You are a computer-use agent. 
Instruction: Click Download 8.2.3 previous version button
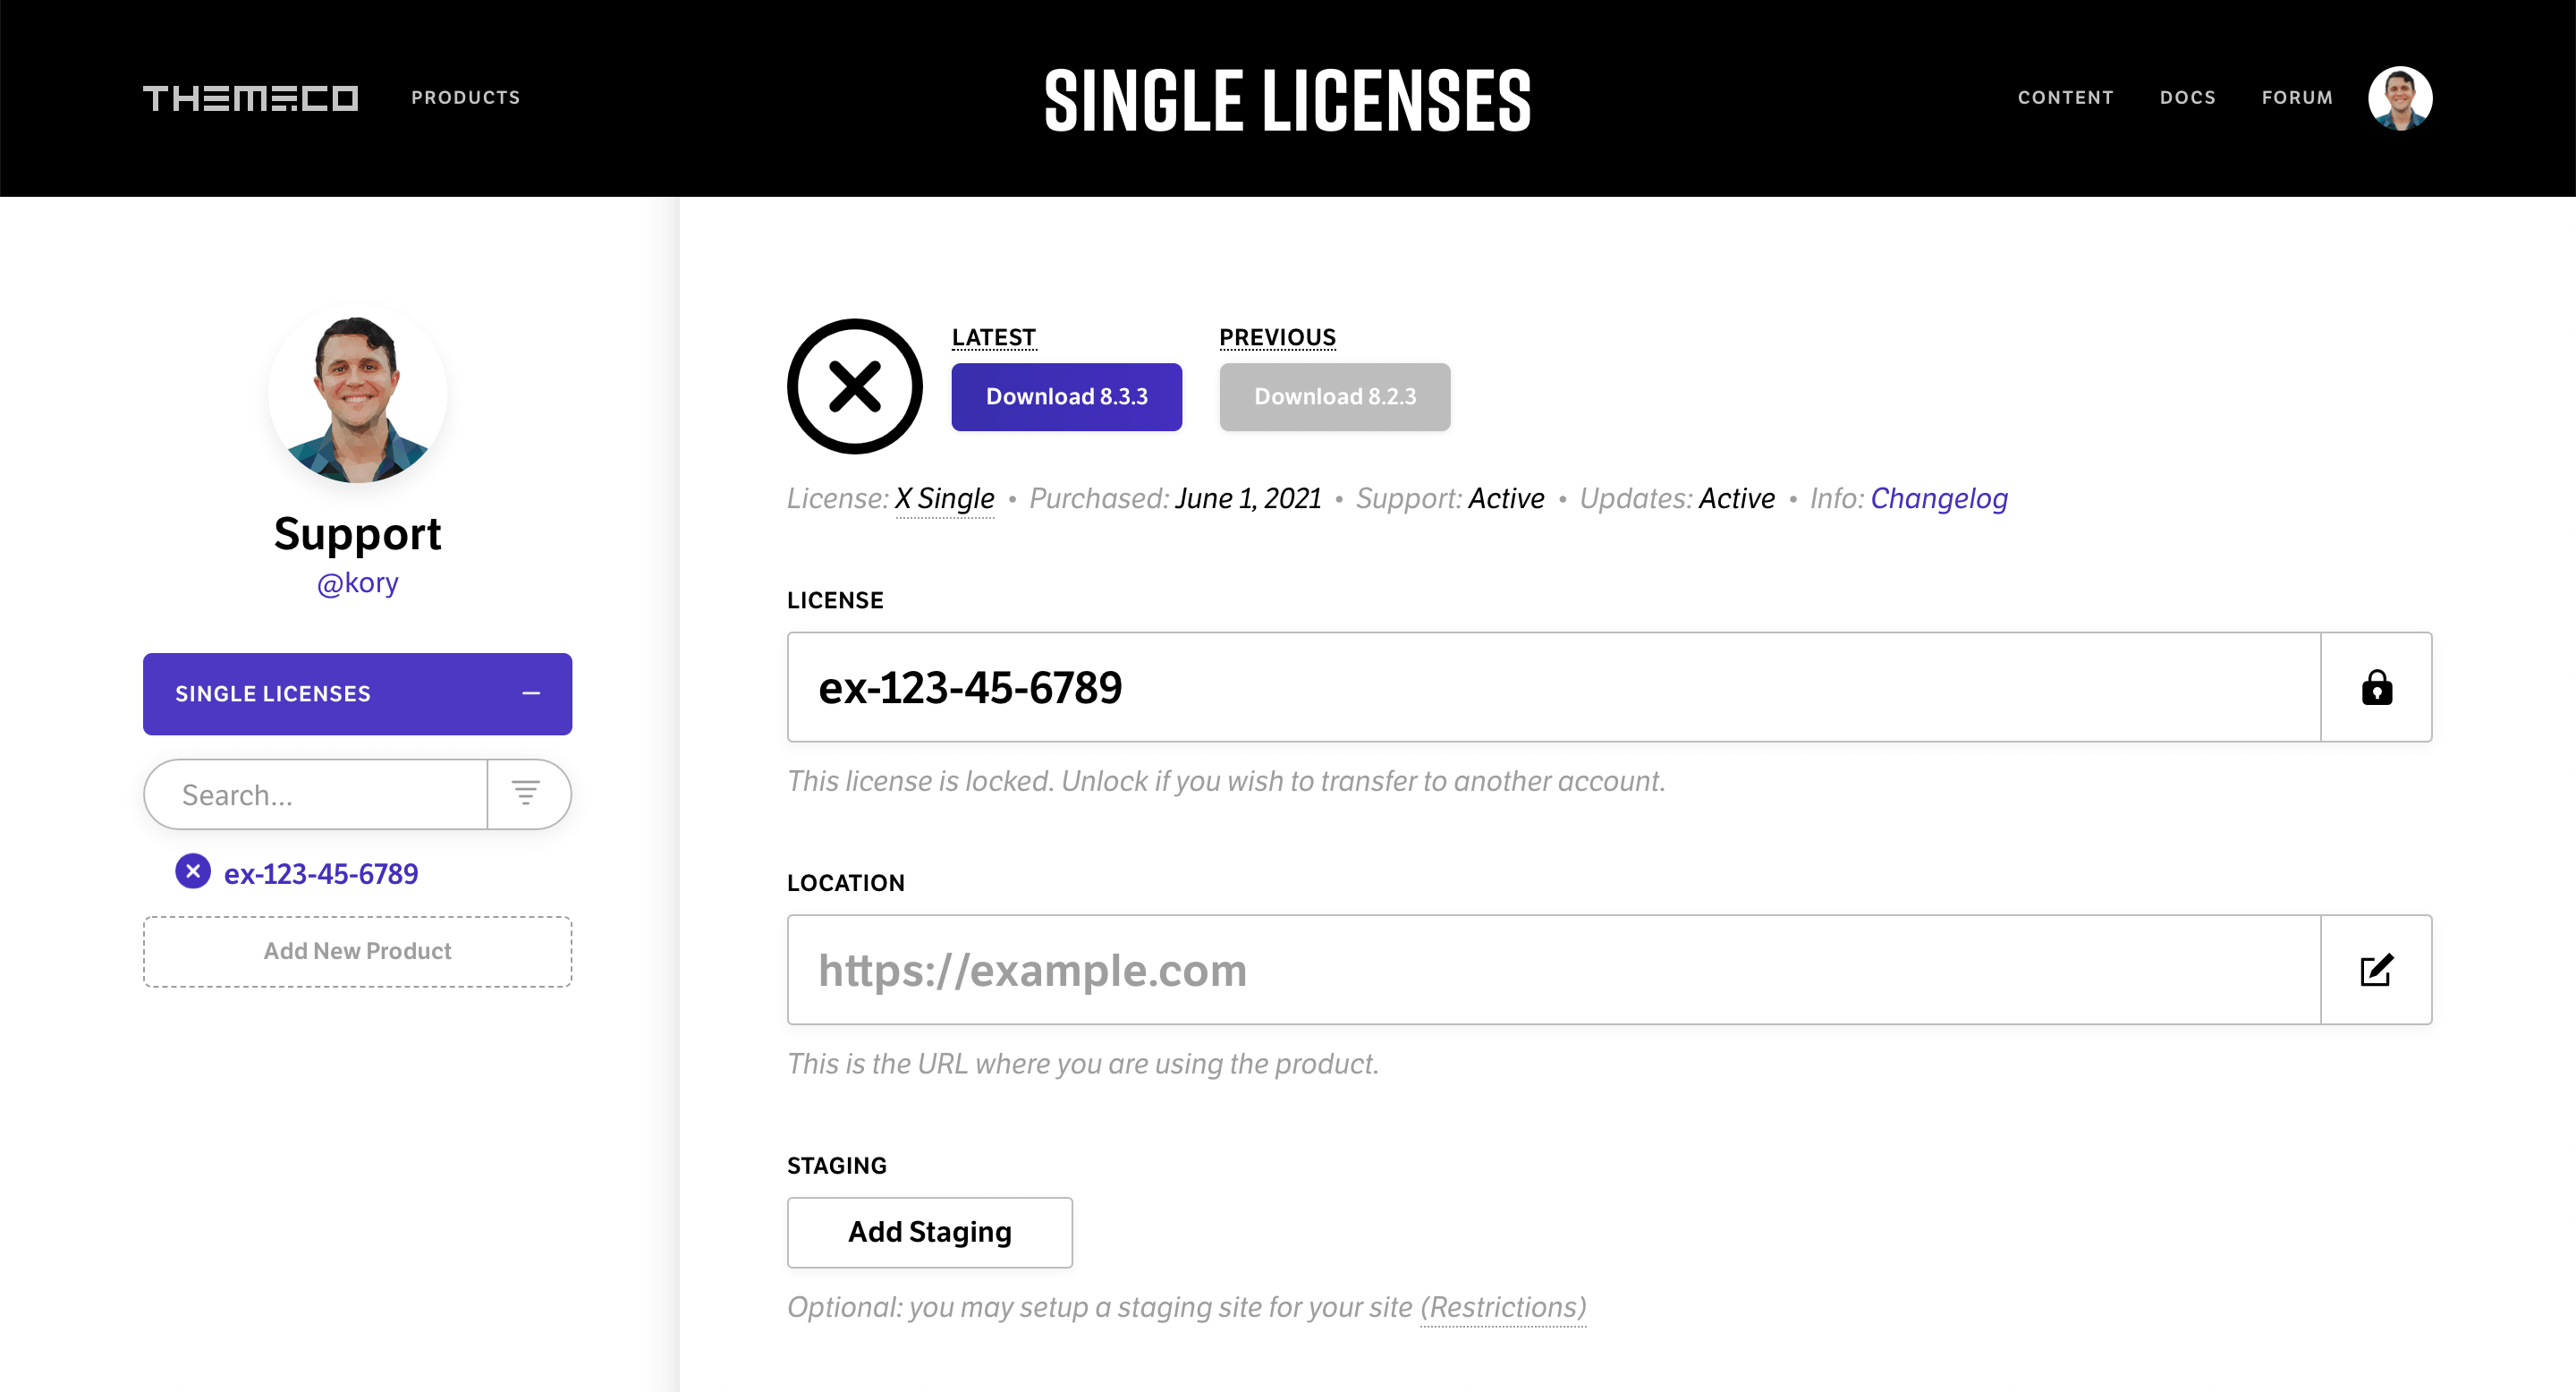pyautogui.click(x=1335, y=396)
